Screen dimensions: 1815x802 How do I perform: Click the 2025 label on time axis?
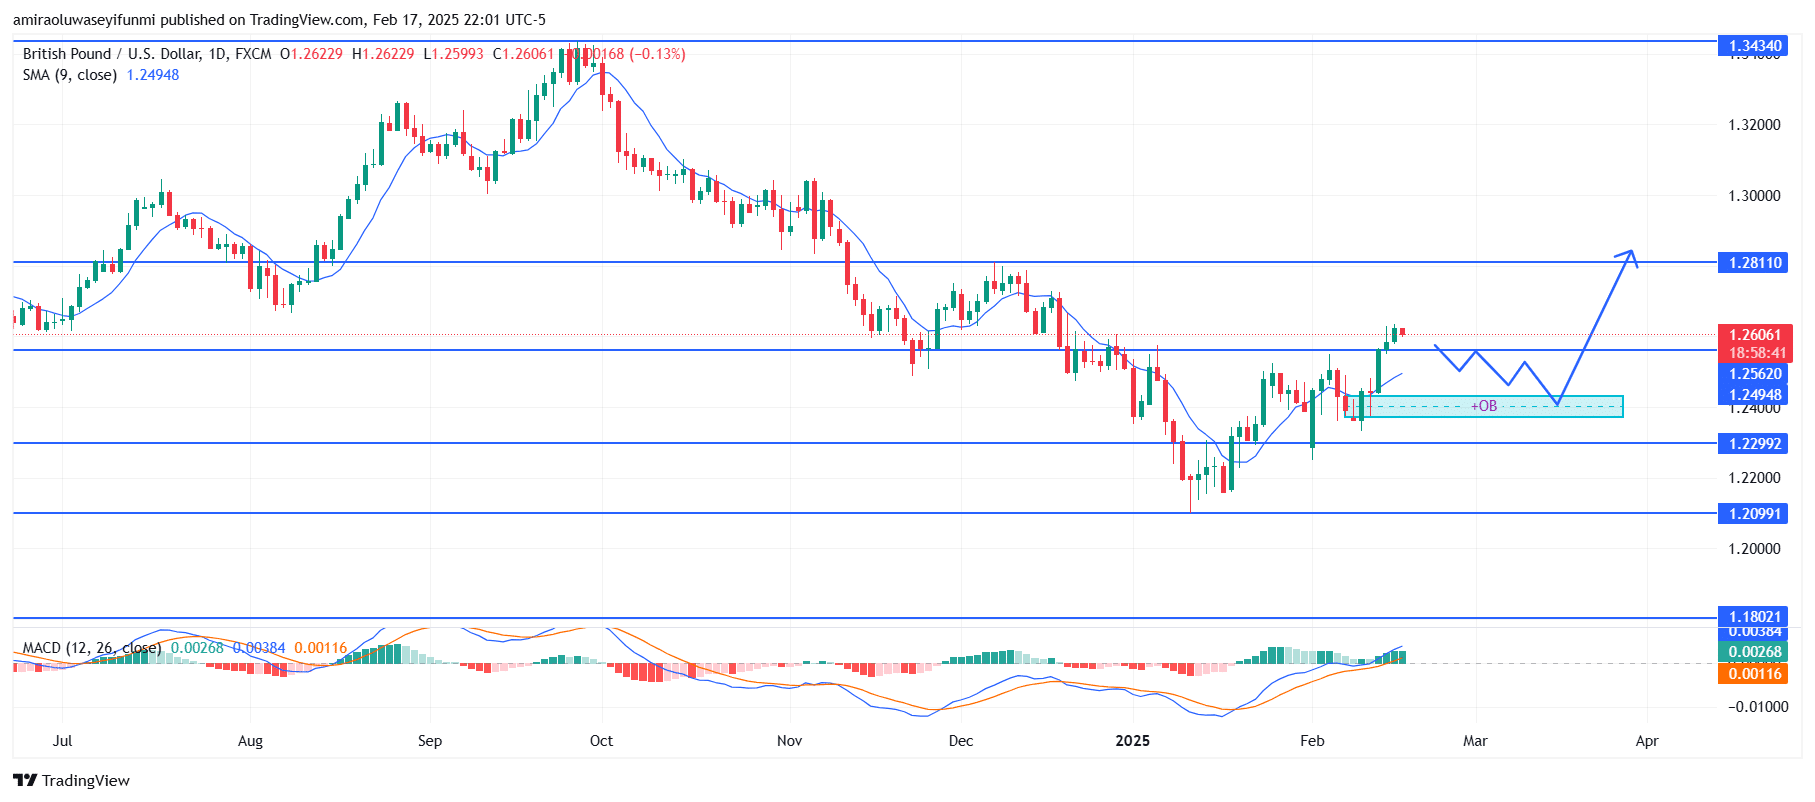pos(1133,741)
